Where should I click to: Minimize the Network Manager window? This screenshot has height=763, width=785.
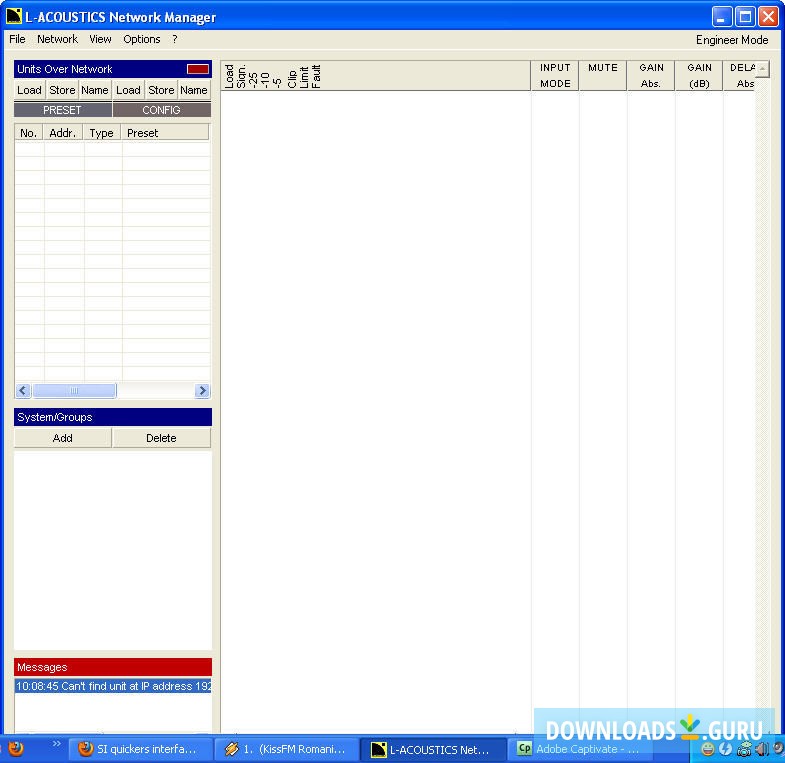coord(721,17)
